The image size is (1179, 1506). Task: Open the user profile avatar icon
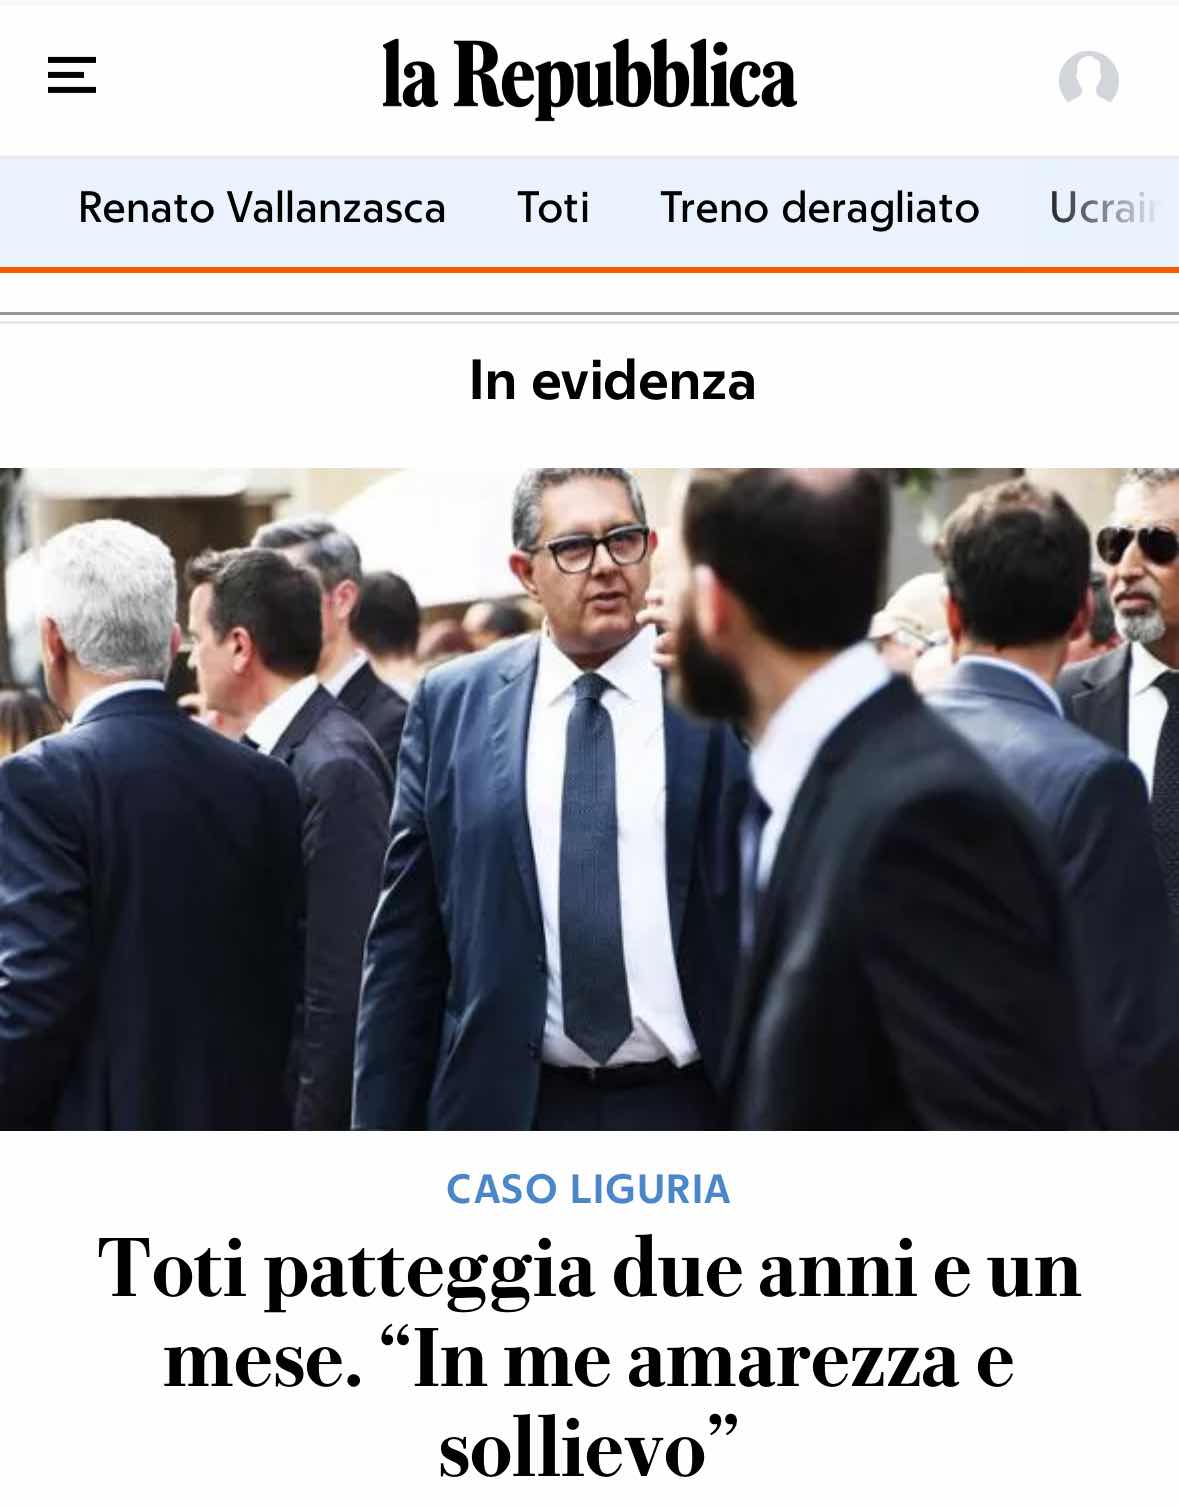tap(1088, 78)
